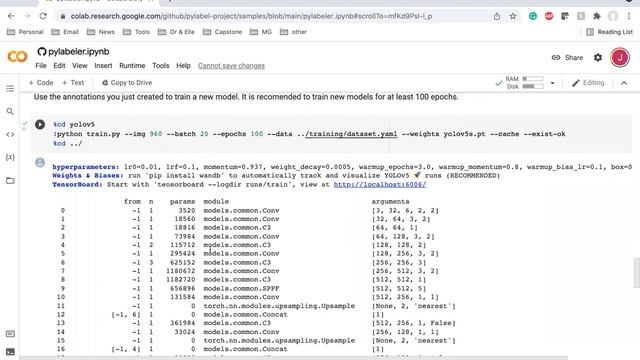Open find and replace search icon
Image resolution: width=640 pixels, height=360 pixels.
[x=10, y=111]
